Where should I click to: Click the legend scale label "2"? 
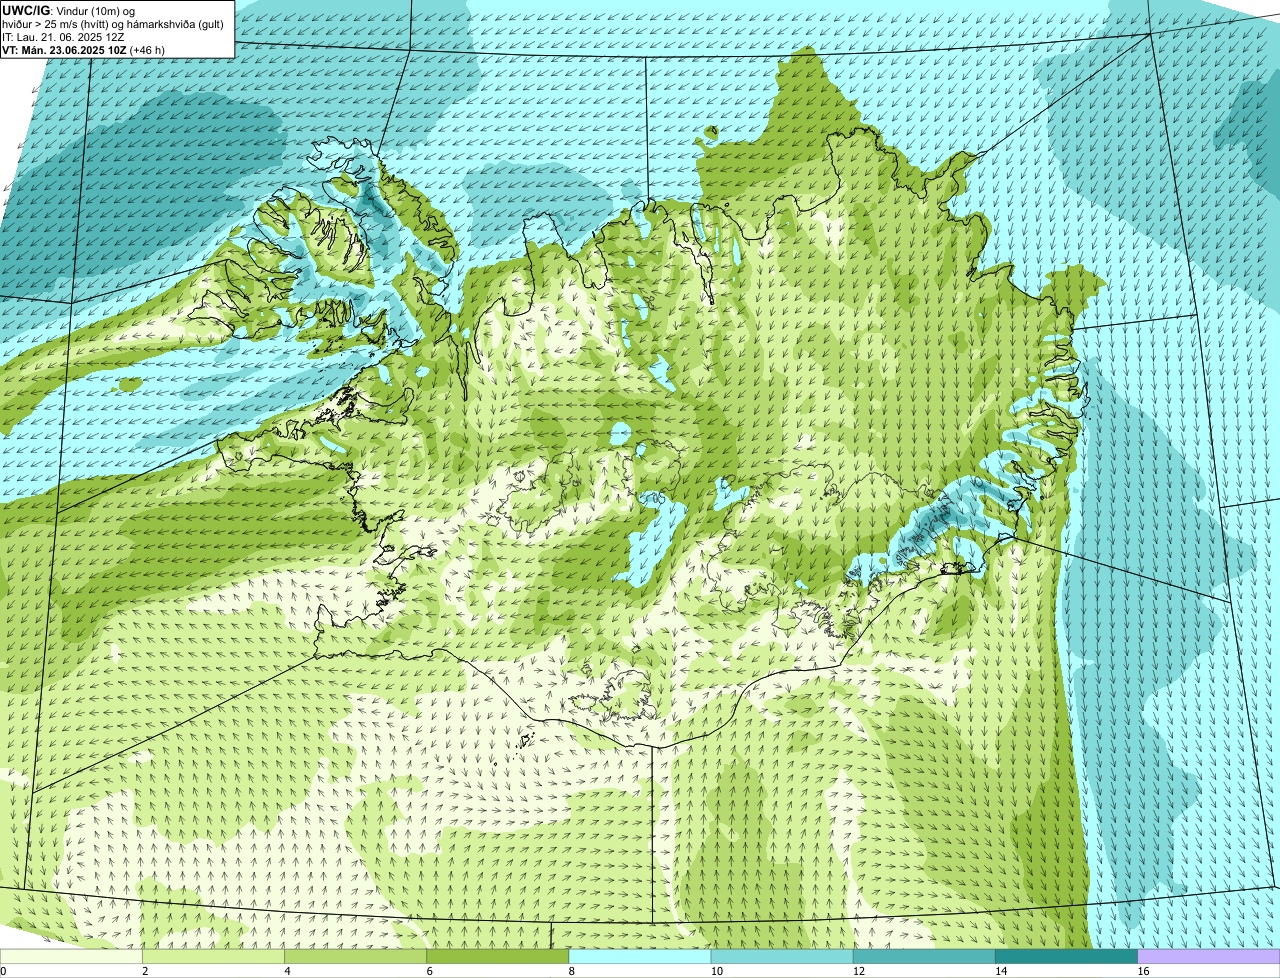coord(145,971)
